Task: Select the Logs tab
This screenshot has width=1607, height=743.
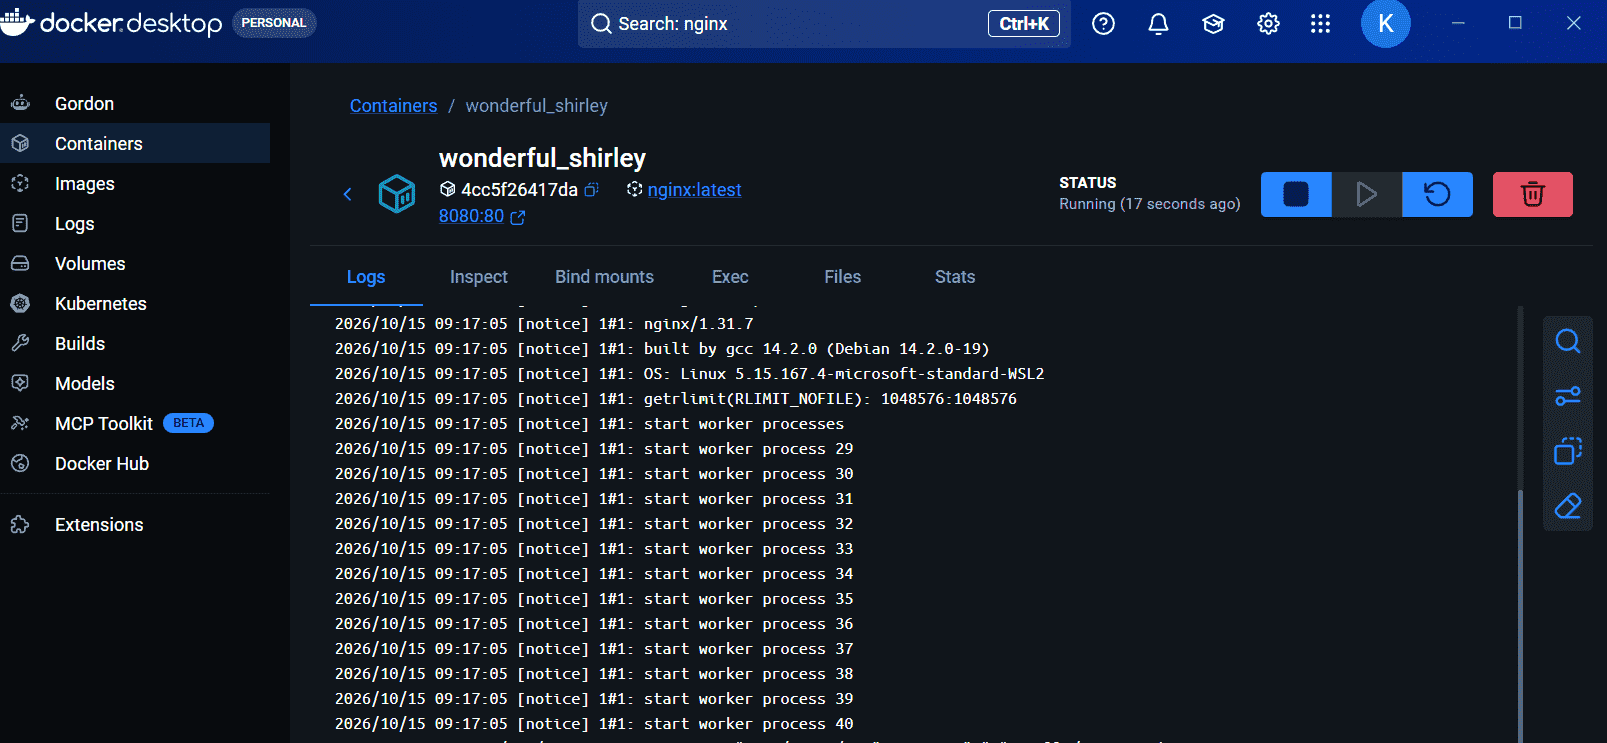Action: click(x=366, y=277)
